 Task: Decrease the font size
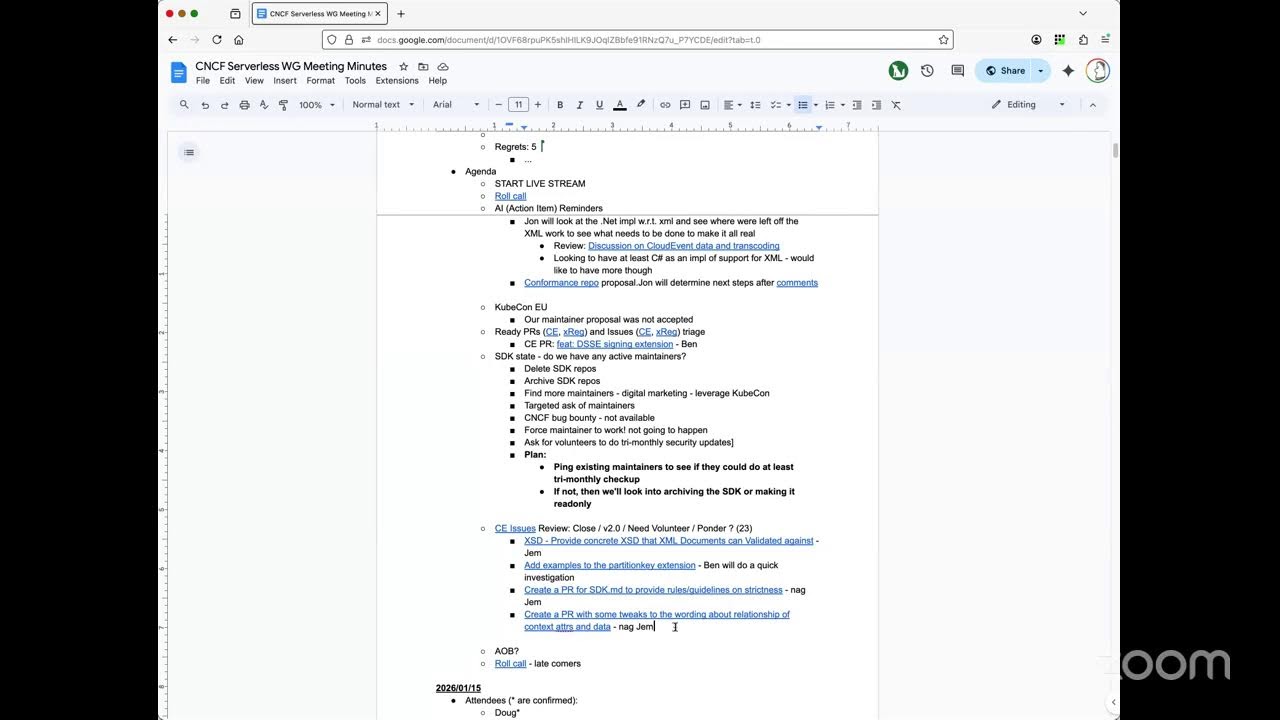point(498,104)
